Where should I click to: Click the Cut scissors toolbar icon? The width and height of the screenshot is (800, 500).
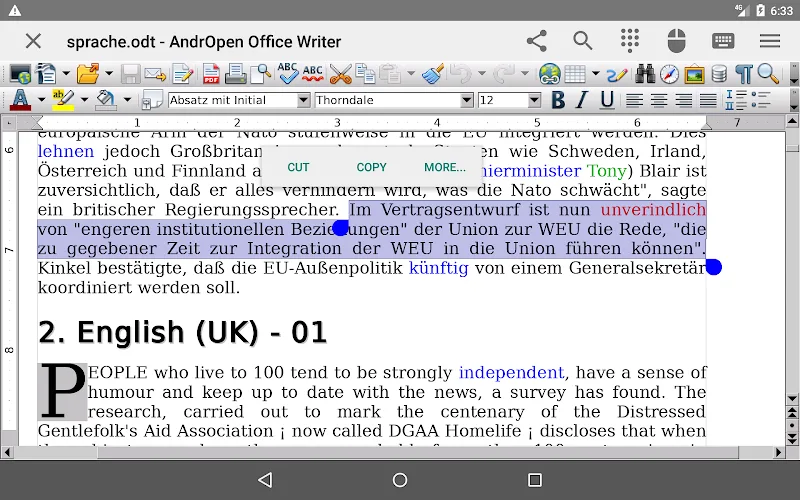340,74
